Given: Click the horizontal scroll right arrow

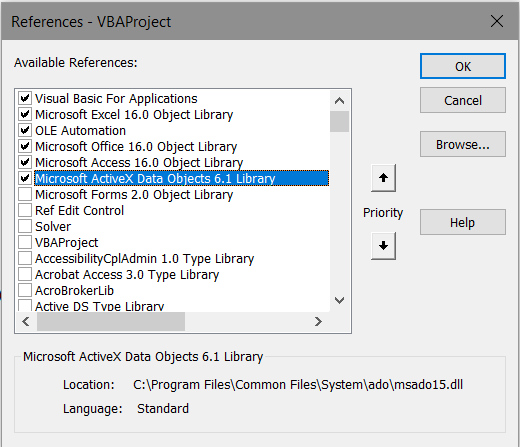Looking at the screenshot, I should (318, 322).
